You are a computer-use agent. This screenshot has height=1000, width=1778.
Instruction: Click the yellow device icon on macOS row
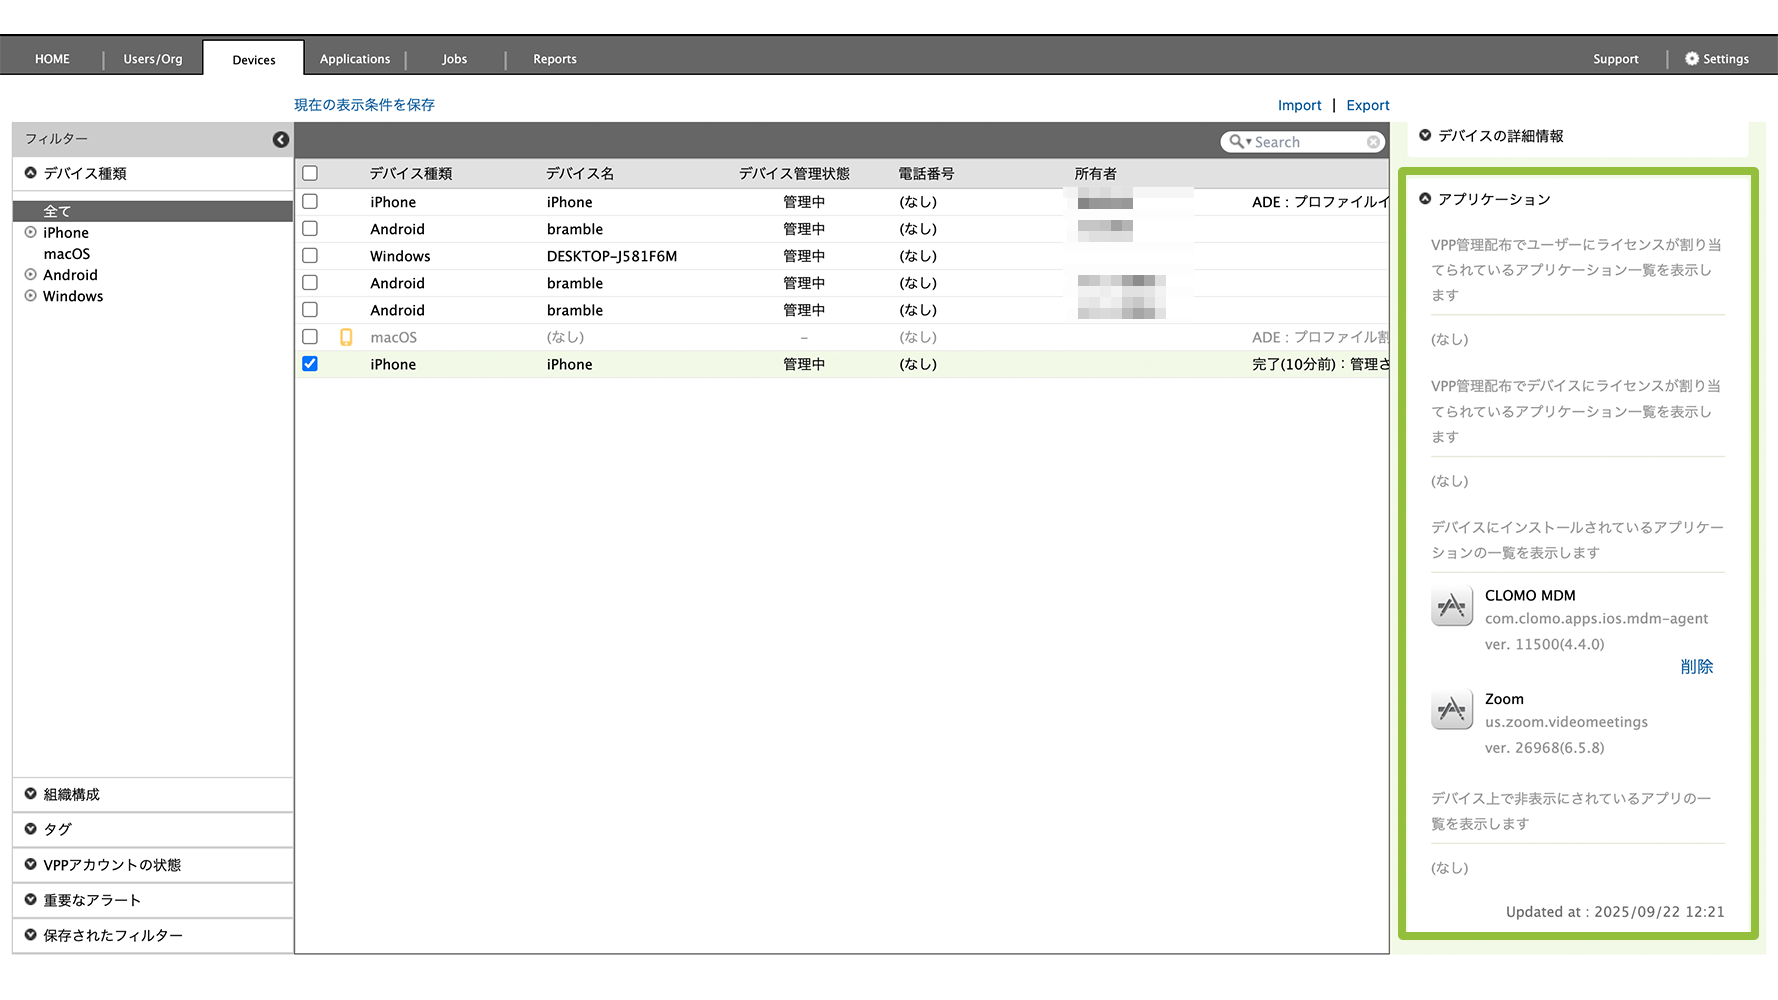346,338
